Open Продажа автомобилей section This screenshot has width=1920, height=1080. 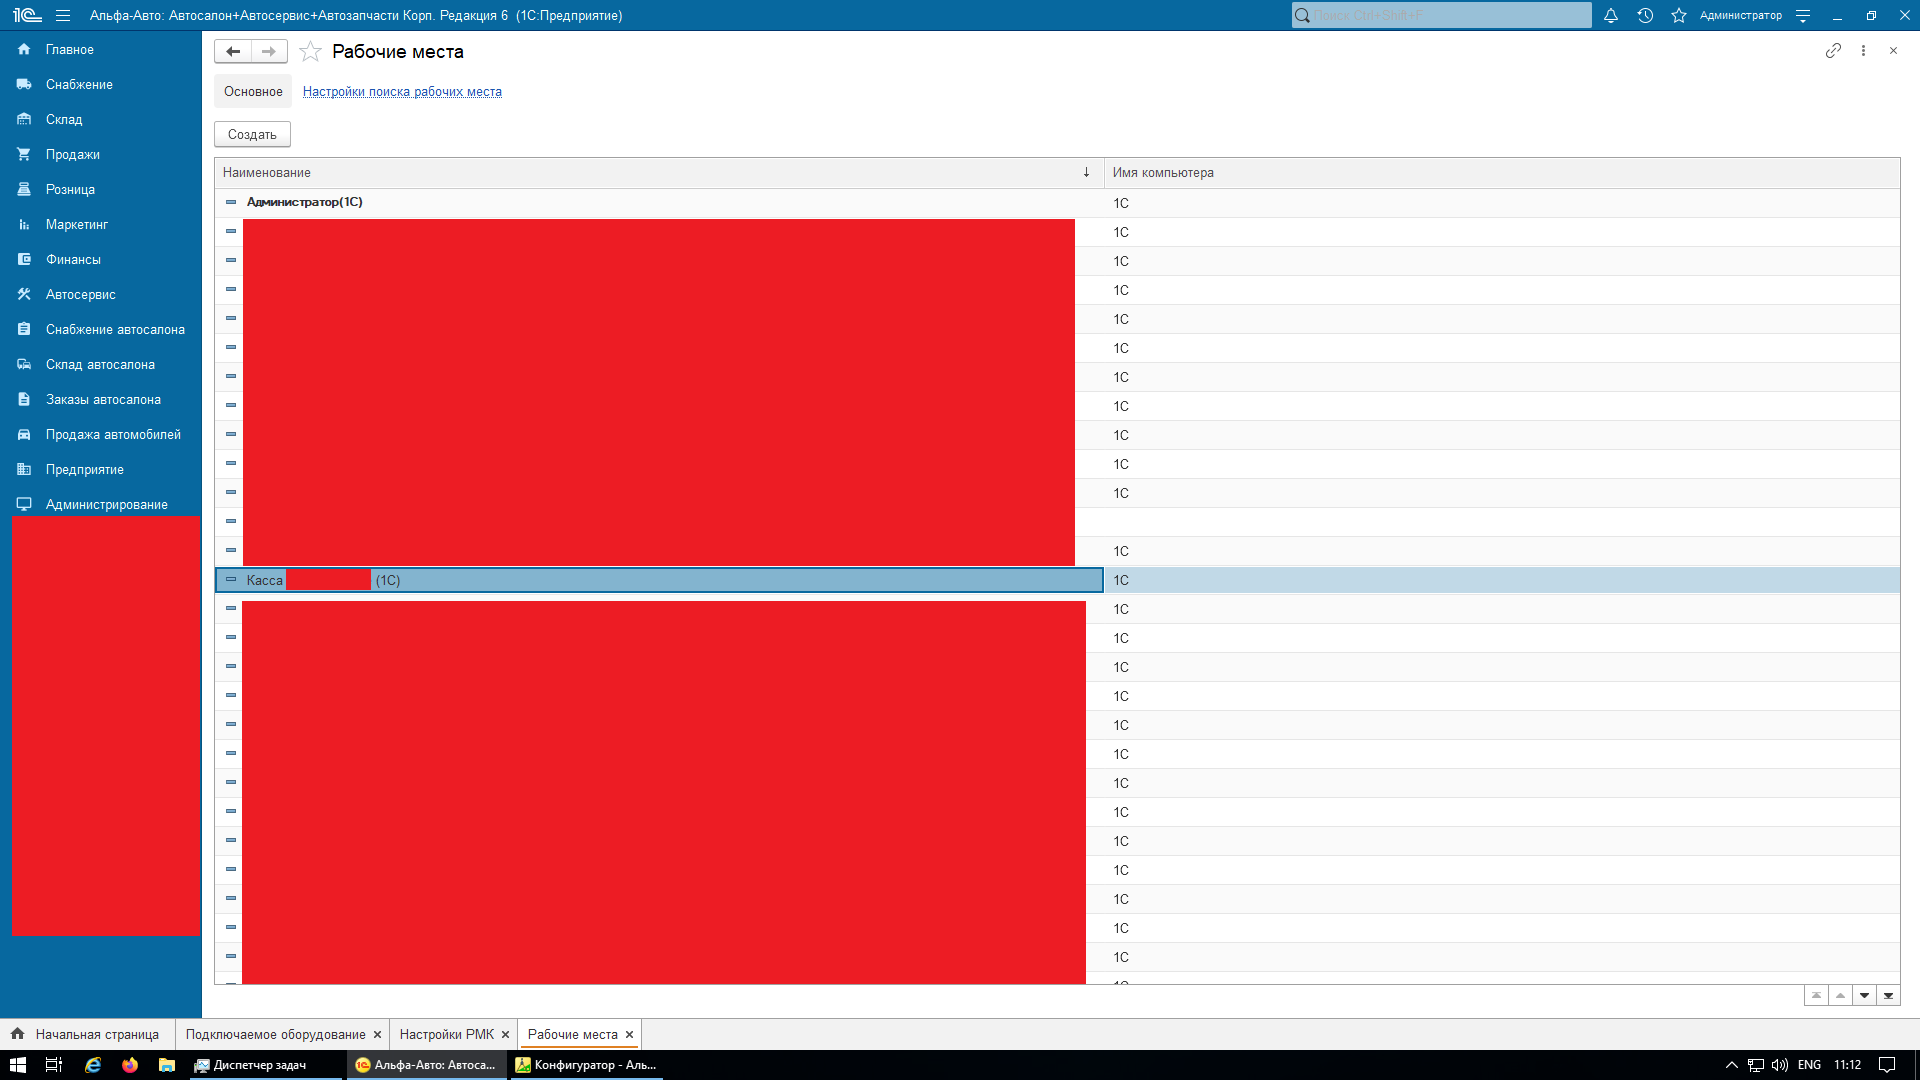coord(113,434)
